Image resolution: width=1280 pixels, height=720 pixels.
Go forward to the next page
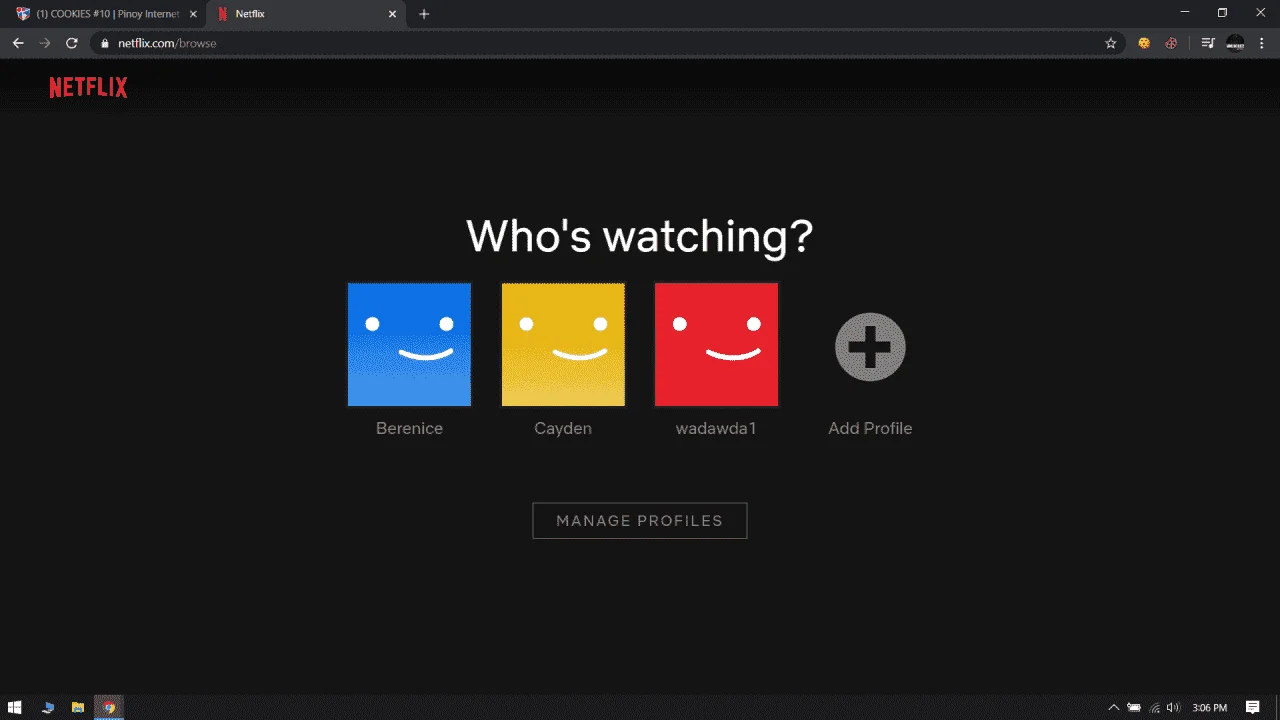(44, 43)
